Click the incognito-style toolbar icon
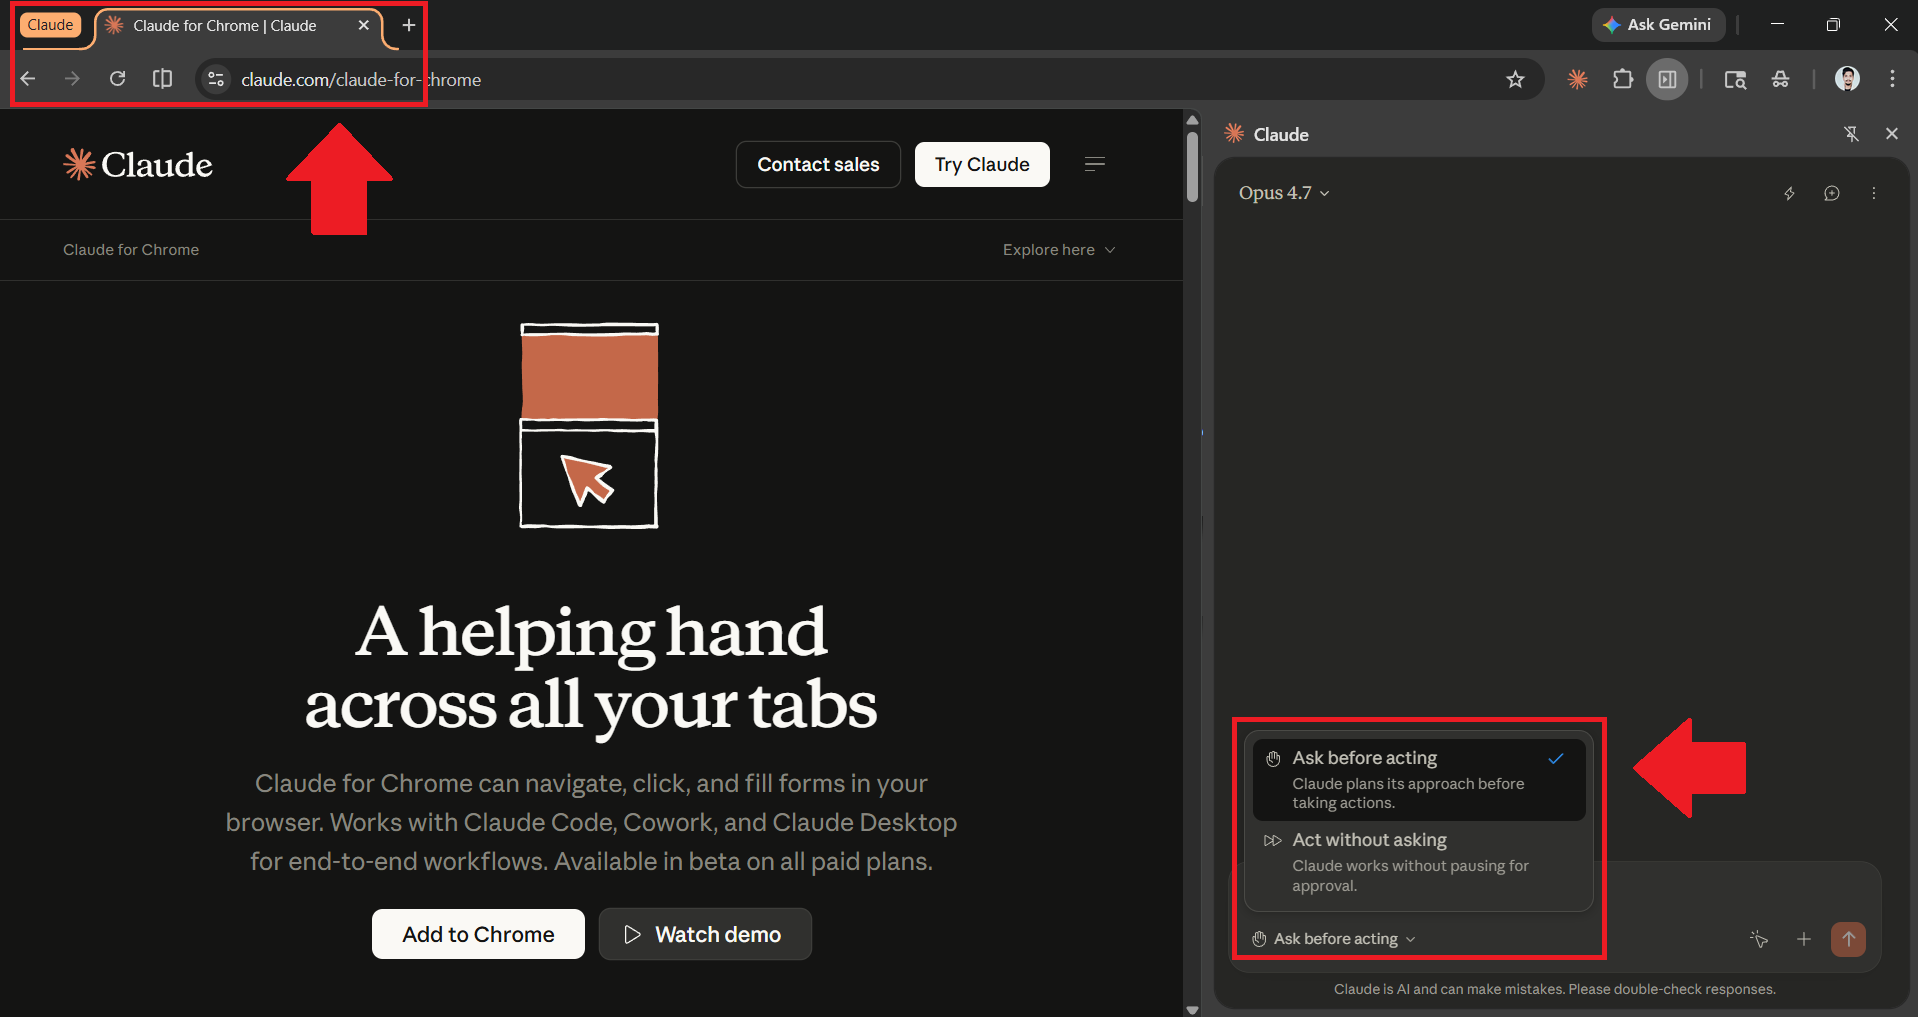1918x1017 pixels. (1780, 79)
